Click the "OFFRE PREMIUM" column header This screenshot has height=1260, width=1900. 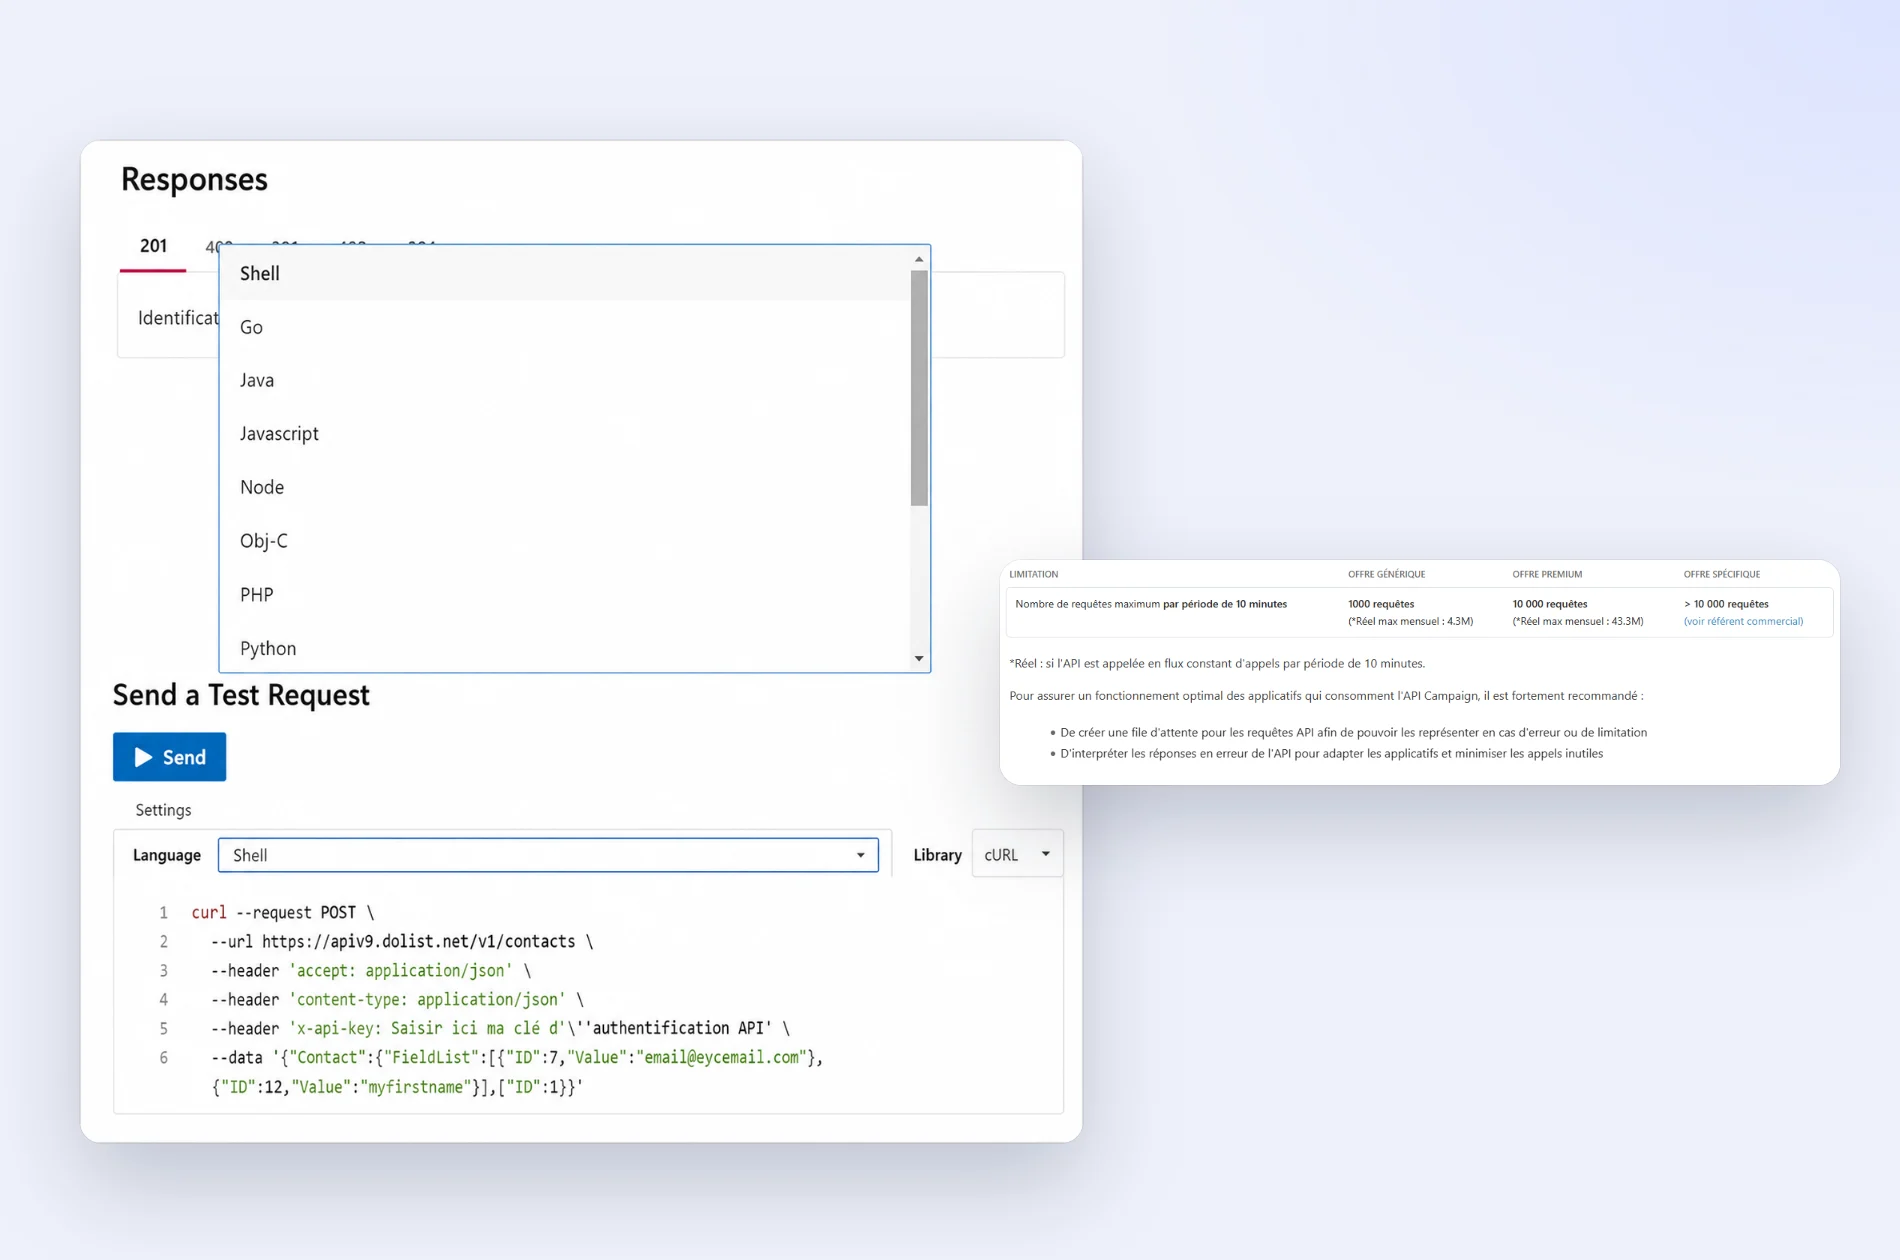click(1547, 574)
